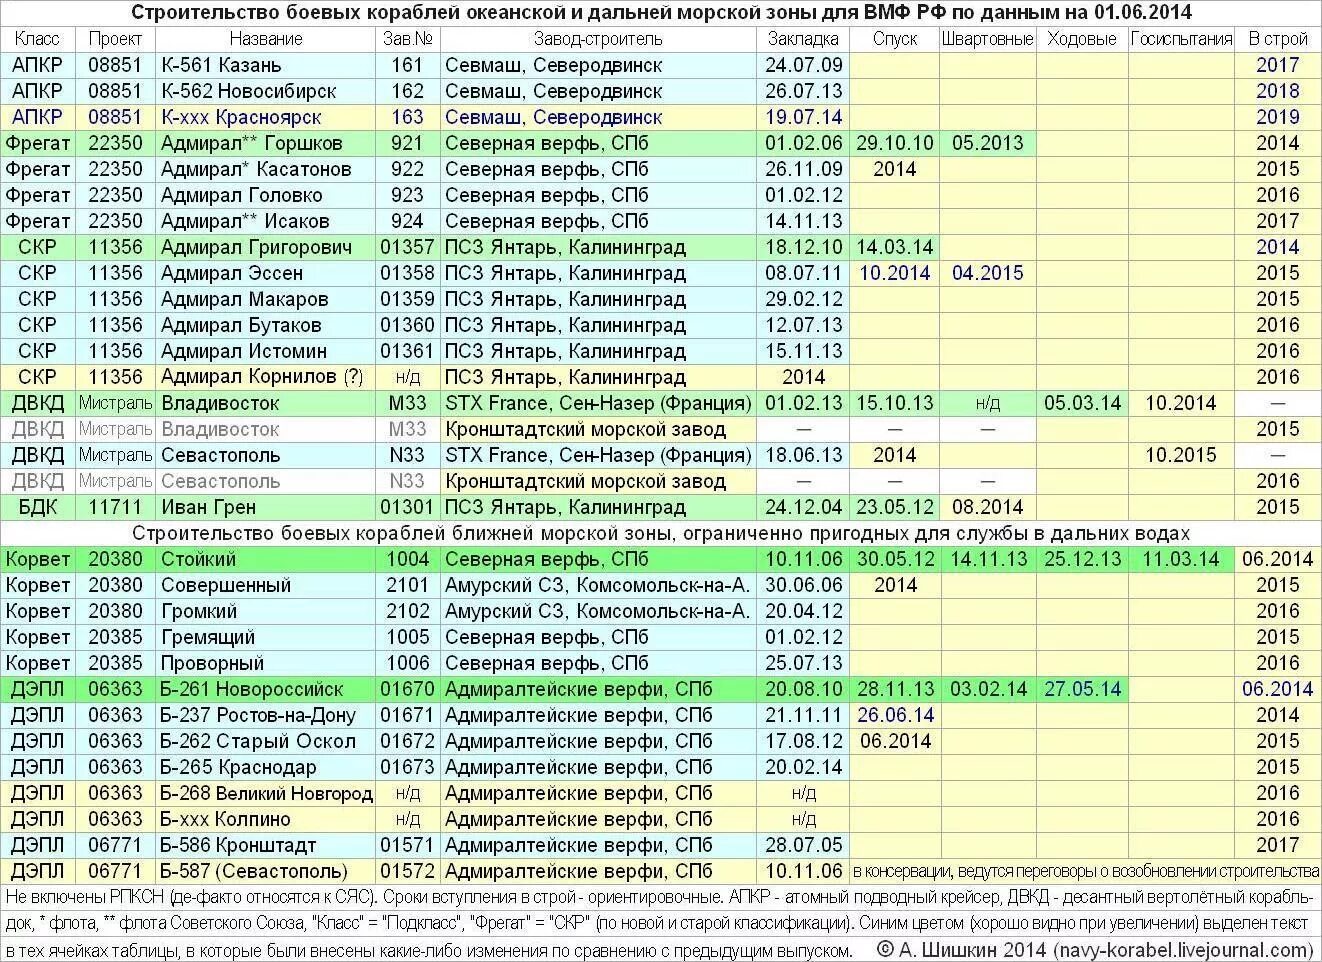Click the '06.2014' commissioning cell for Стойкий

coord(1278,559)
